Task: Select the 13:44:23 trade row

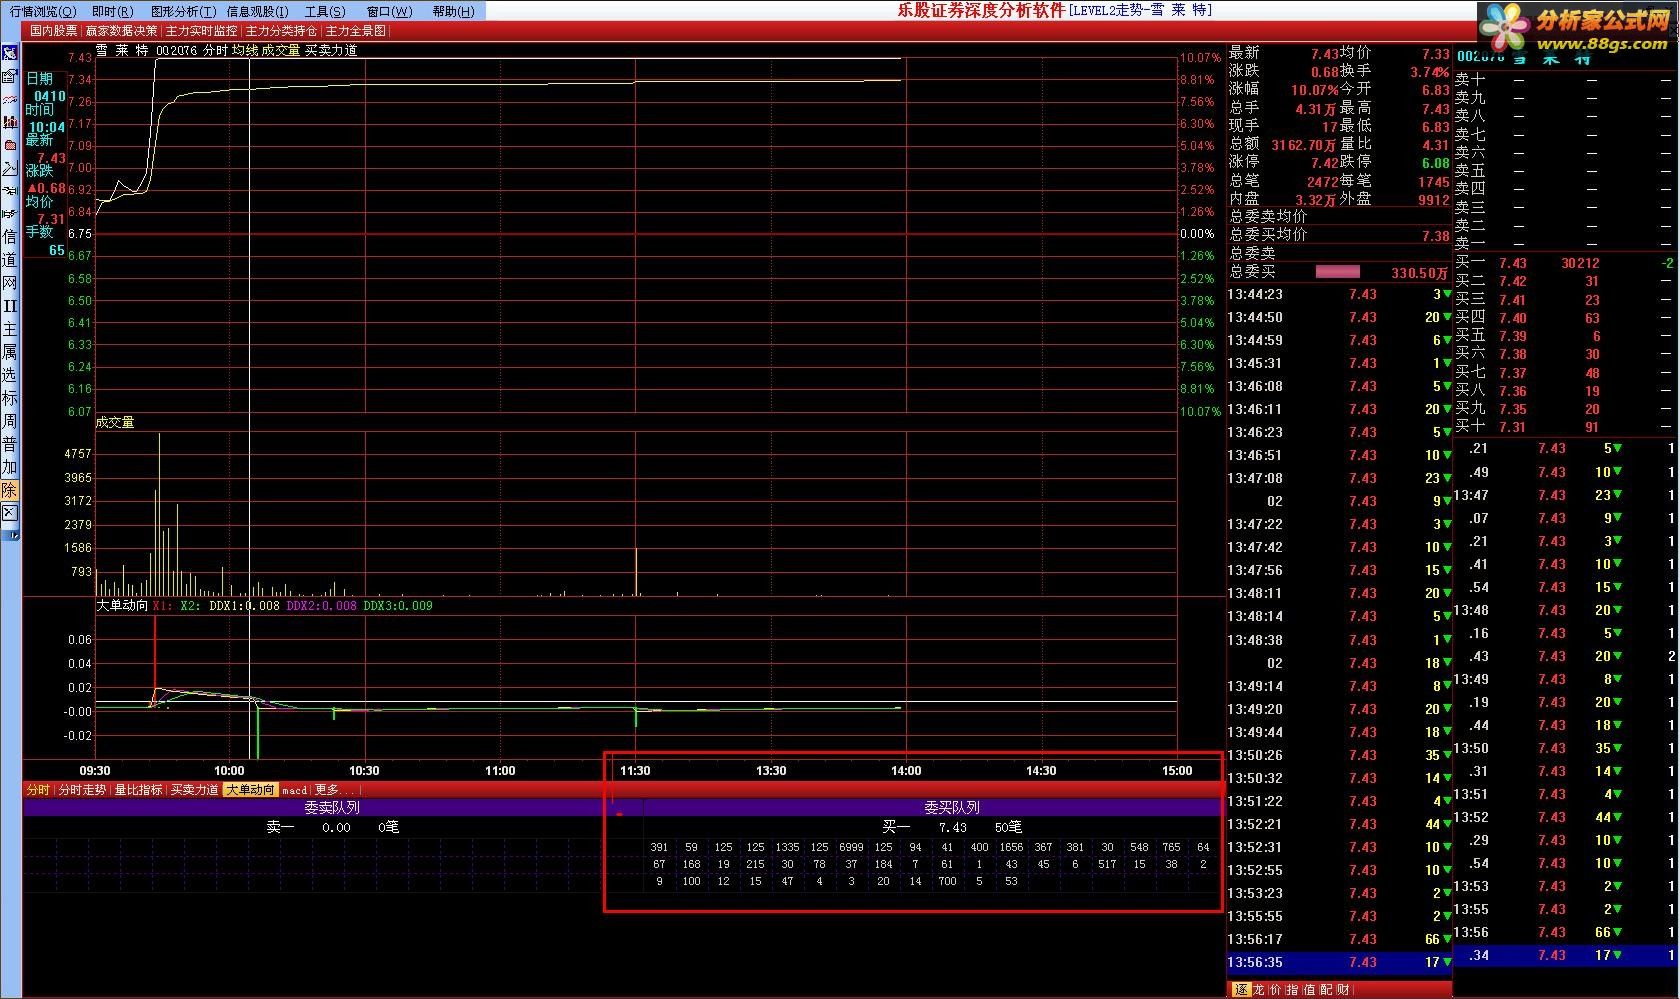Action: point(1339,294)
